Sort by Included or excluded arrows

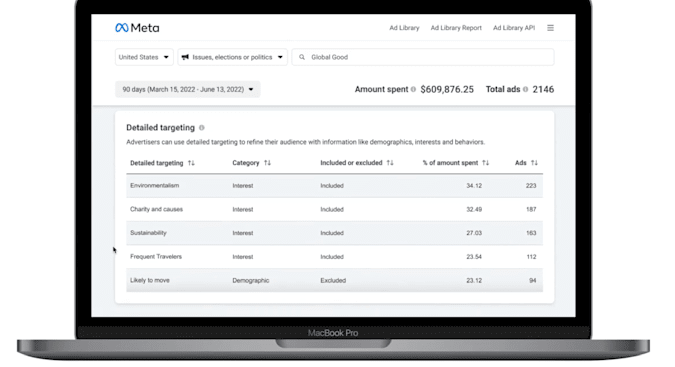click(390, 163)
